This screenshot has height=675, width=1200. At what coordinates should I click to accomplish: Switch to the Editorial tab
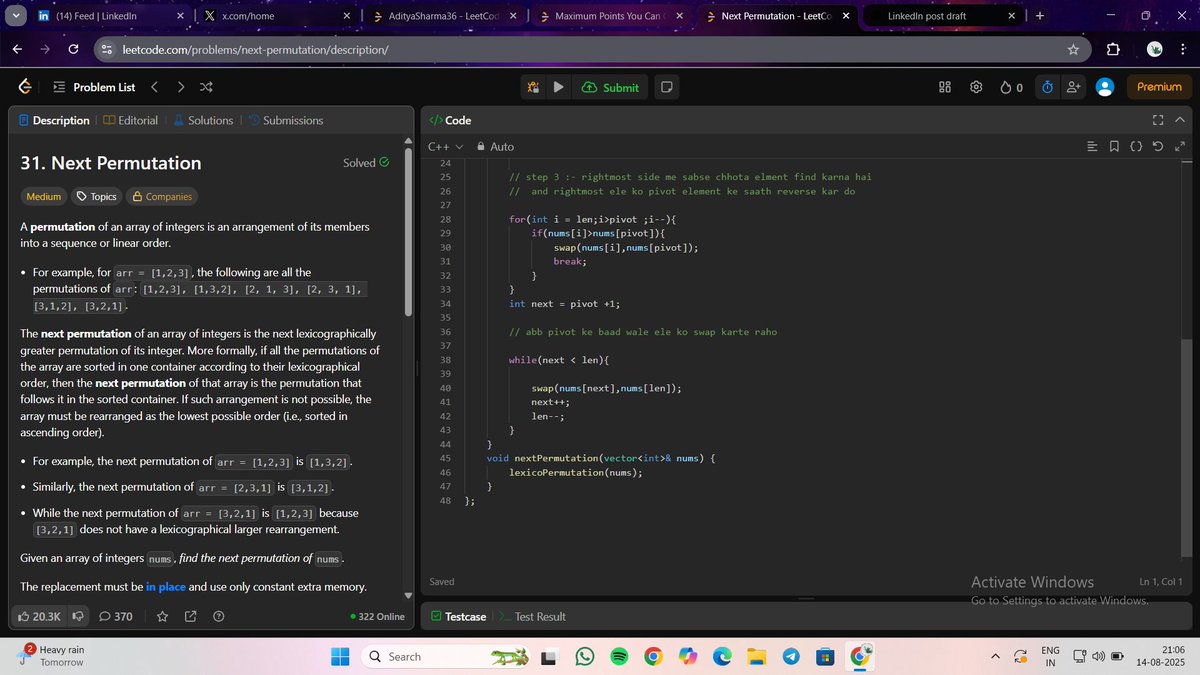point(130,120)
